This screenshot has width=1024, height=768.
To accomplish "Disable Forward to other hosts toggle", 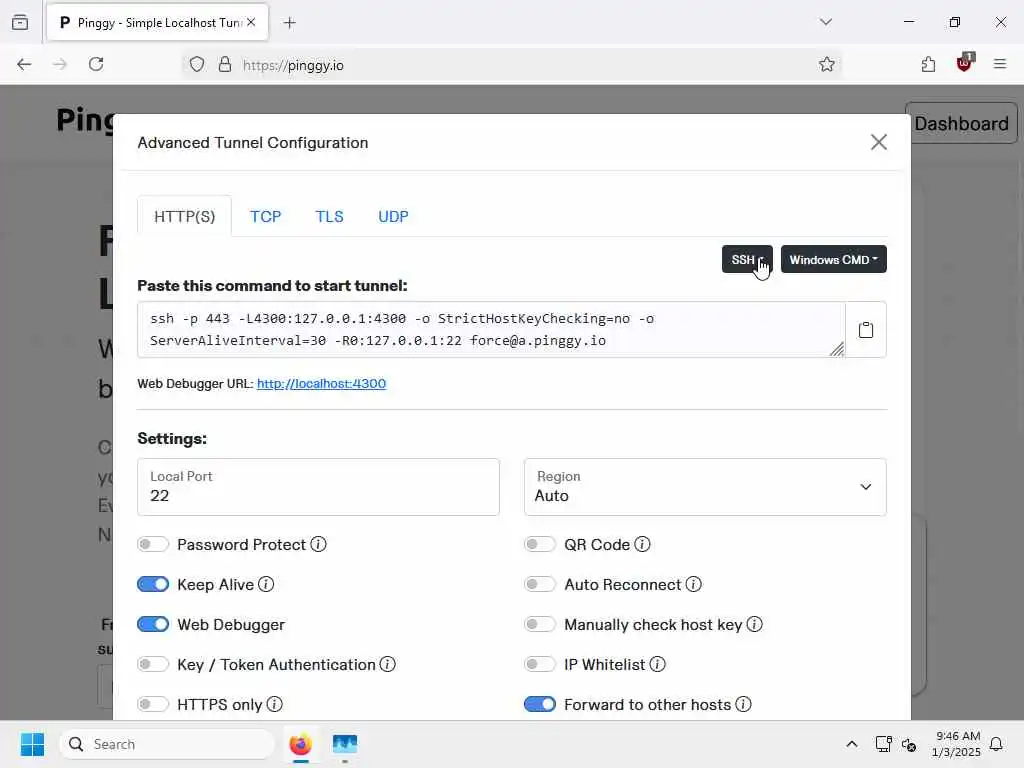I will tap(540, 704).
